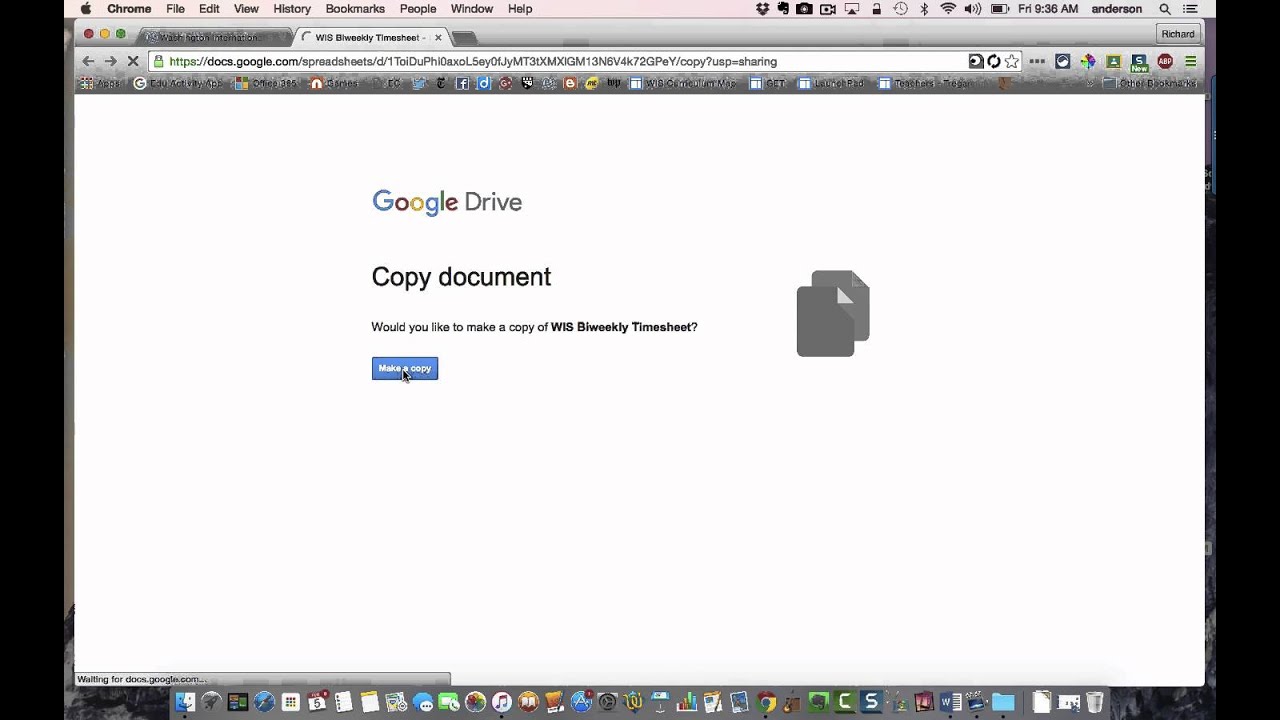Open the Bookmarks menu
The width and height of the screenshot is (1280, 720).
(x=355, y=9)
